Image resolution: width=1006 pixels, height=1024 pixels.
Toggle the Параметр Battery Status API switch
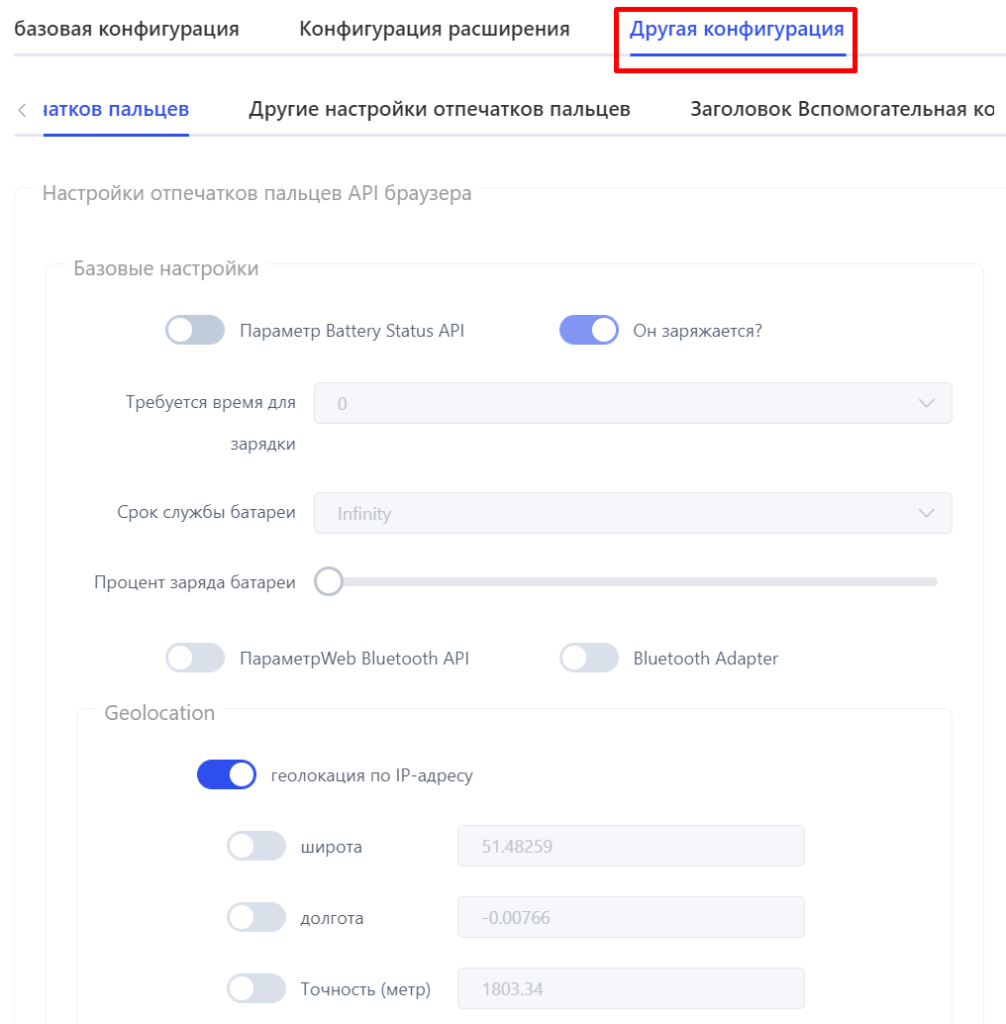coord(195,330)
